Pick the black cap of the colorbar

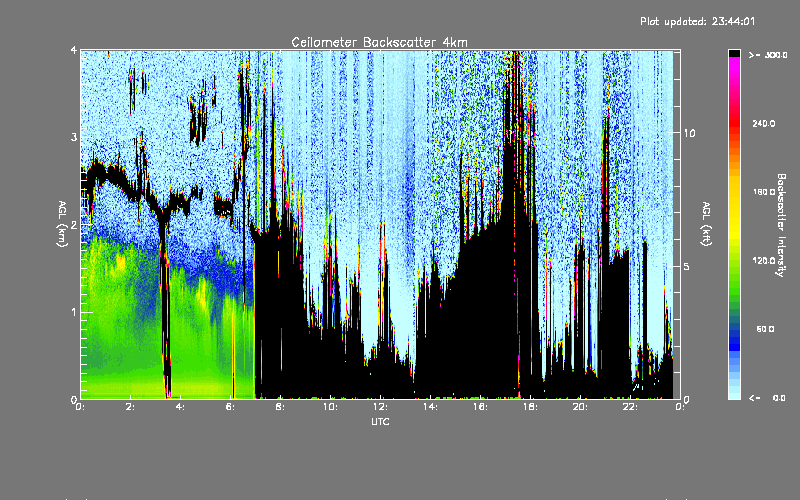pyautogui.click(x=734, y=53)
